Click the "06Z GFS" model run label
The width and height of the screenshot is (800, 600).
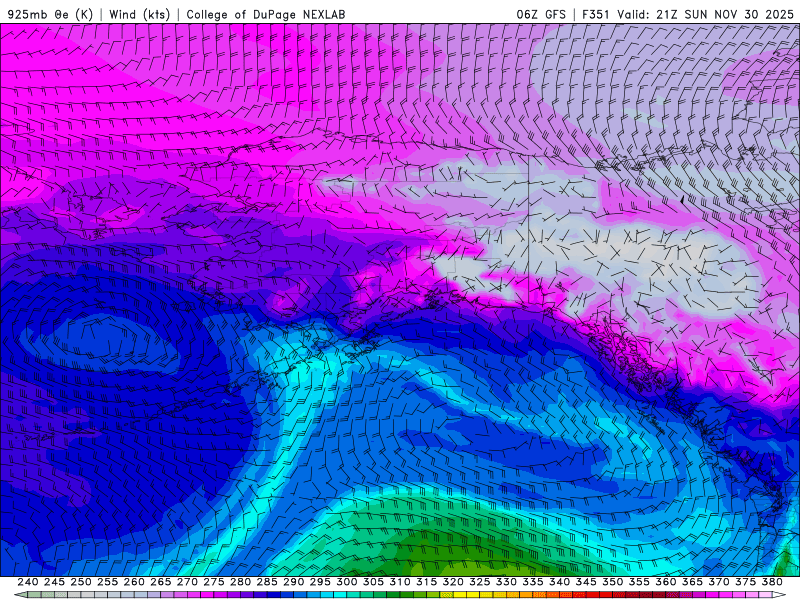pos(541,14)
